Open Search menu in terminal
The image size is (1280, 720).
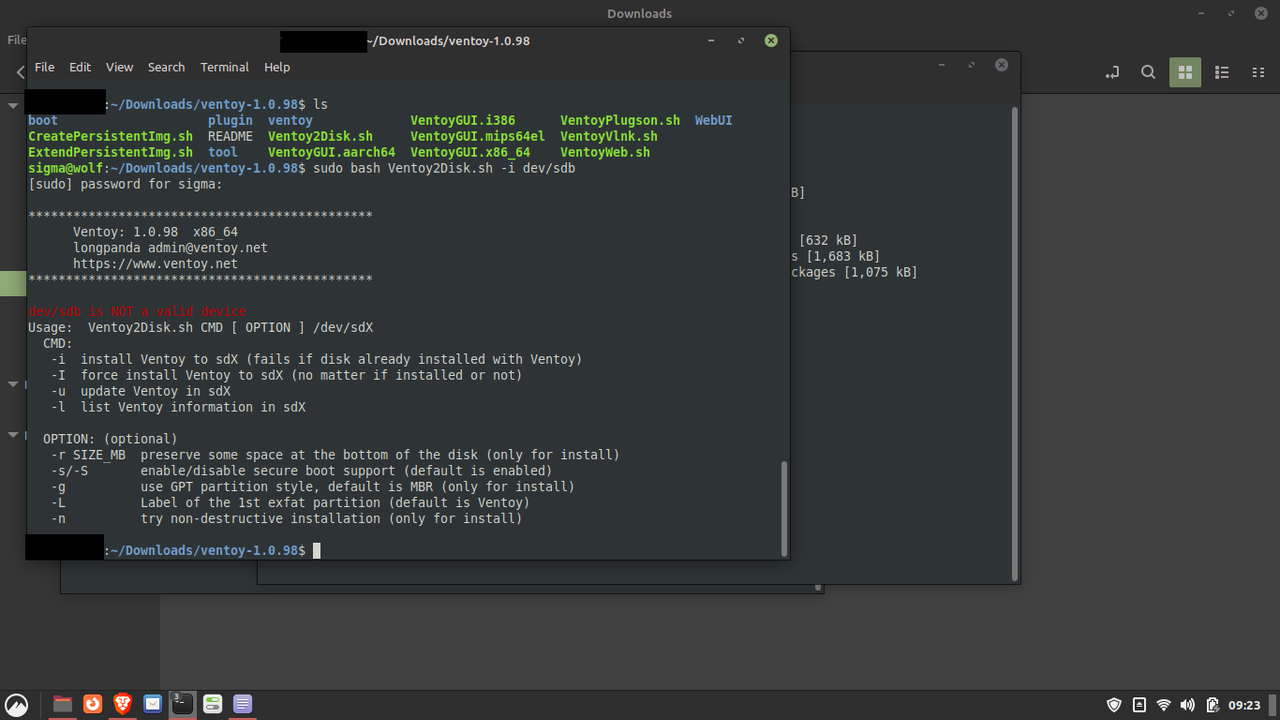(166, 67)
